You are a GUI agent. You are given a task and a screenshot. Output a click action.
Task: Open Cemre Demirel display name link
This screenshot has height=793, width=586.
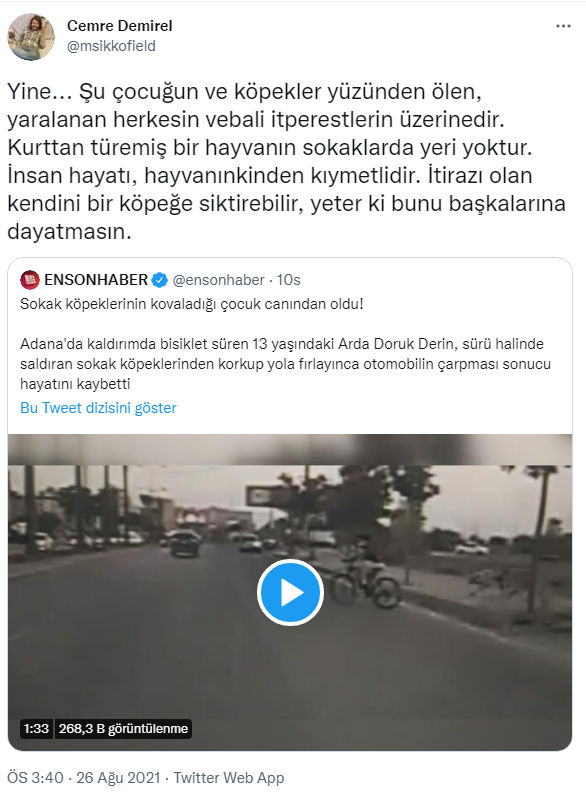[120, 26]
